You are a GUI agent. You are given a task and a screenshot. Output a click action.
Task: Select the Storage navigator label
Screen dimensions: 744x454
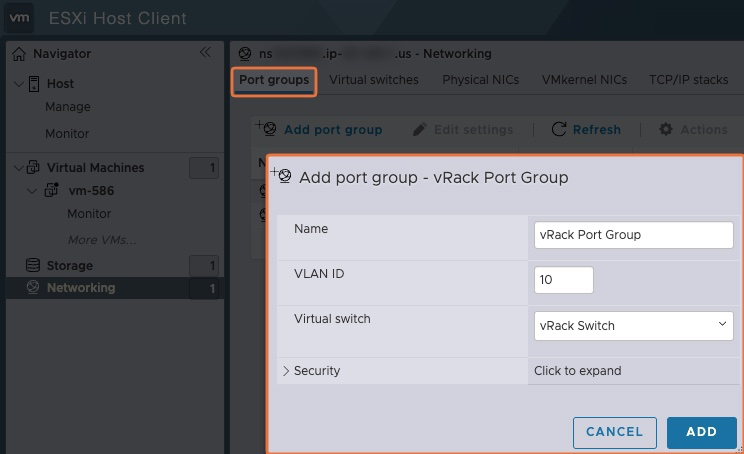click(70, 266)
